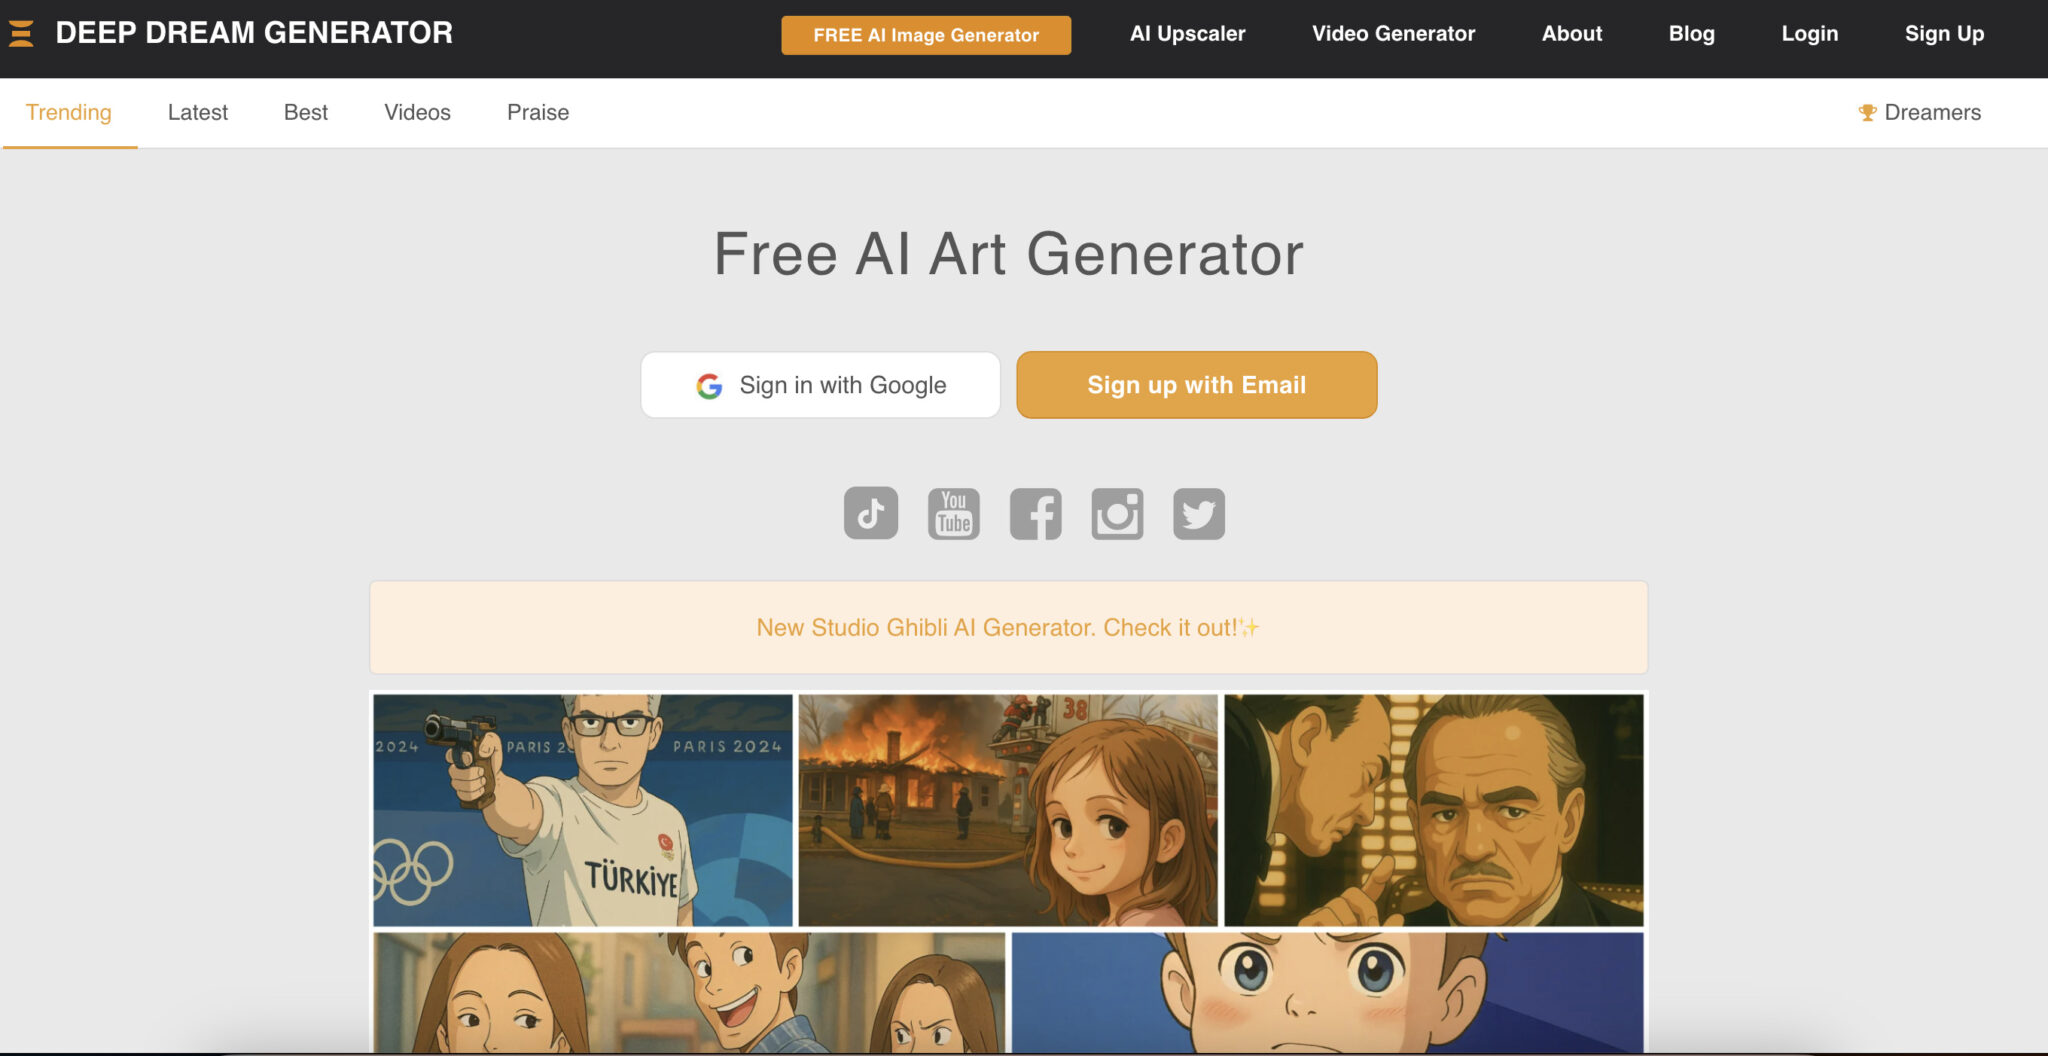
Task: Open Video Generator in the top navigation
Action: (1393, 34)
